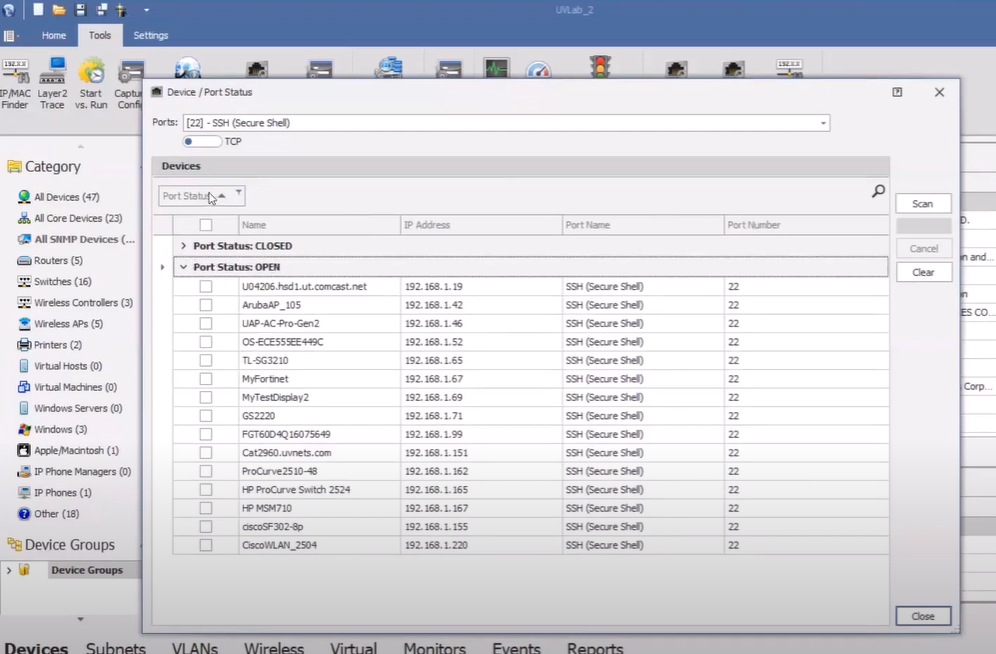Click the IP Phones icon

tap(24, 493)
